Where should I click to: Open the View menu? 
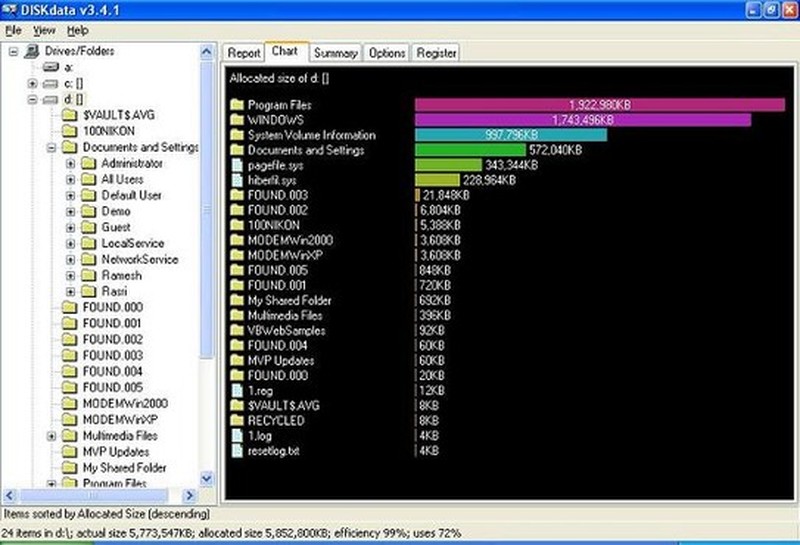click(44, 31)
